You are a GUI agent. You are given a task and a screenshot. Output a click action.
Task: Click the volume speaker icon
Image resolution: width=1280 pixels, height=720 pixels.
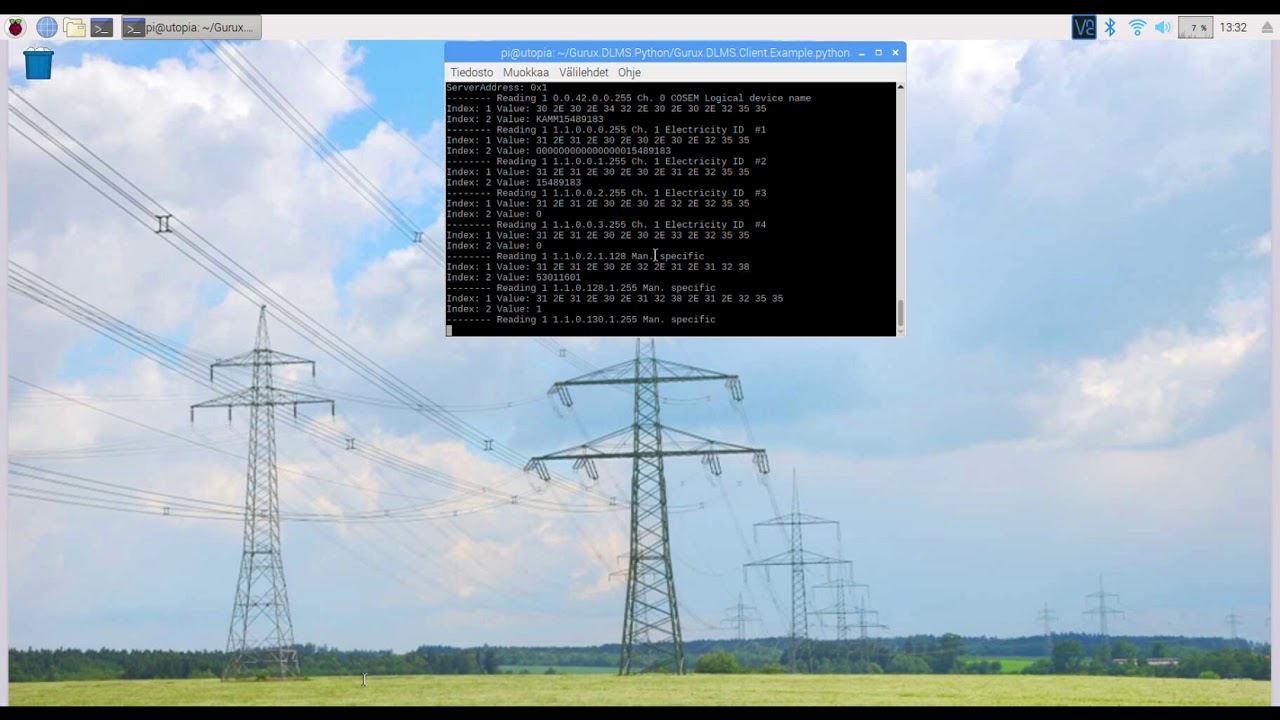point(1163,27)
